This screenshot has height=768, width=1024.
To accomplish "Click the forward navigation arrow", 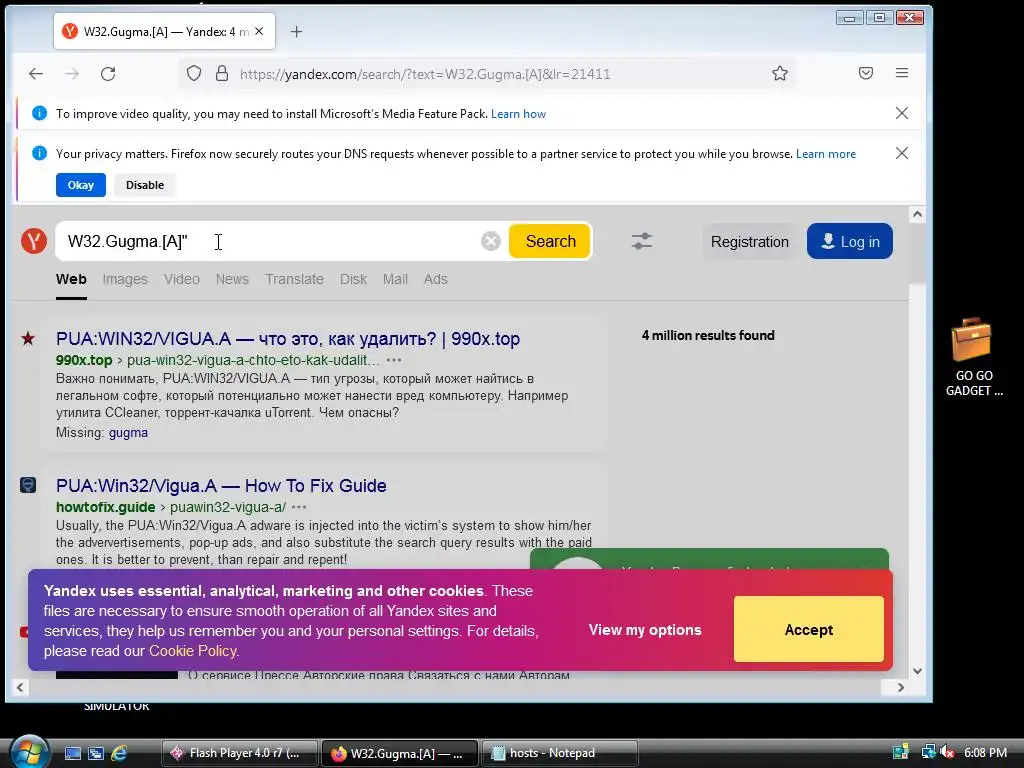I will click(72, 74).
